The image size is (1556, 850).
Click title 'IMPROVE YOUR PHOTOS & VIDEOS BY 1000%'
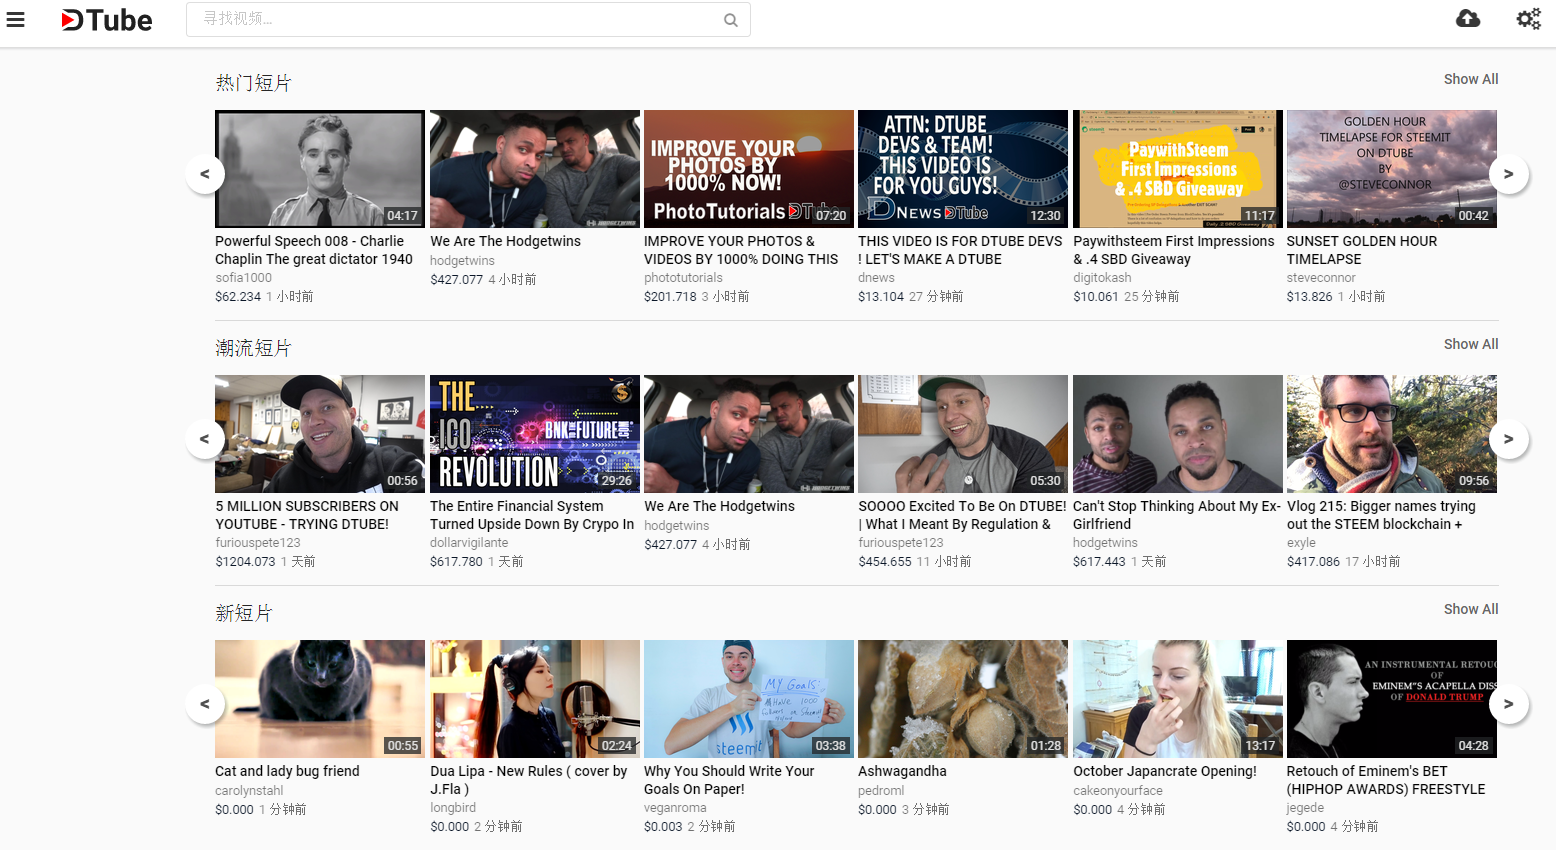pyautogui.click(x=741, y=250)
